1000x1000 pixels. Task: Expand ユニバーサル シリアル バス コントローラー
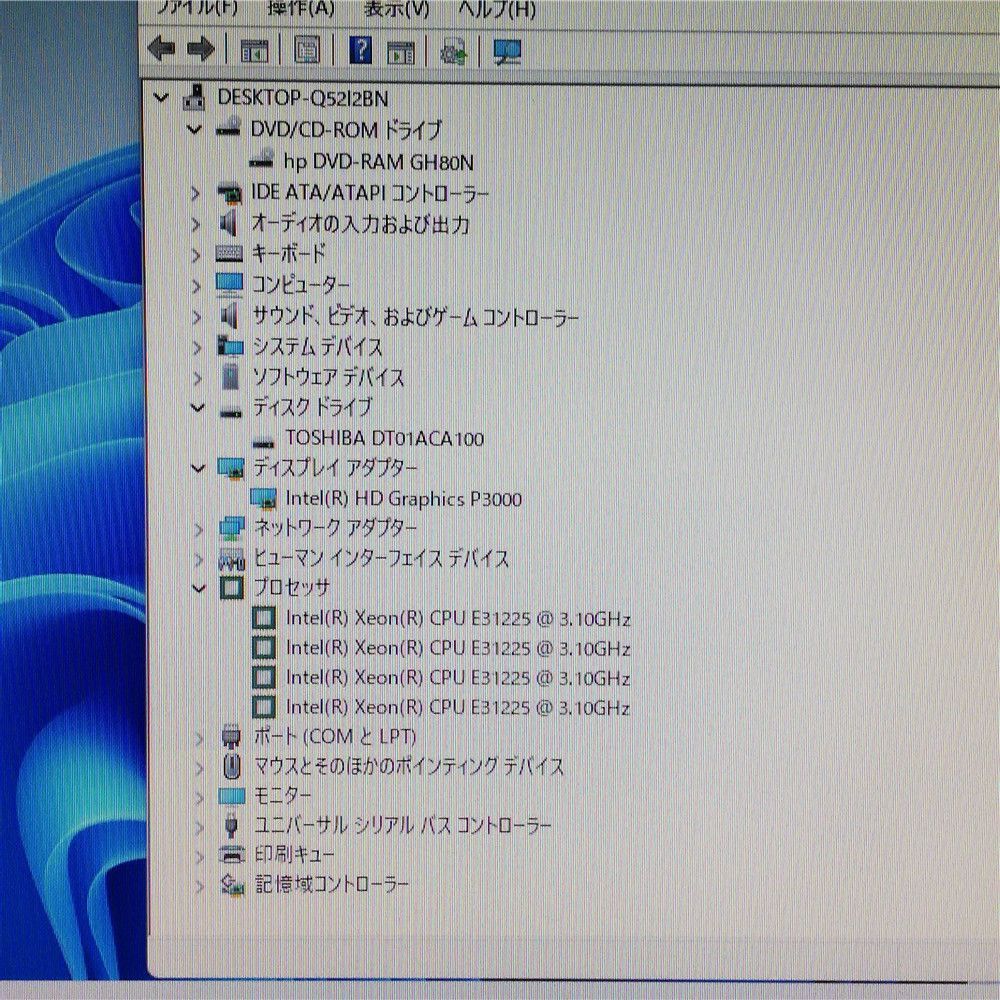(199, 827)
